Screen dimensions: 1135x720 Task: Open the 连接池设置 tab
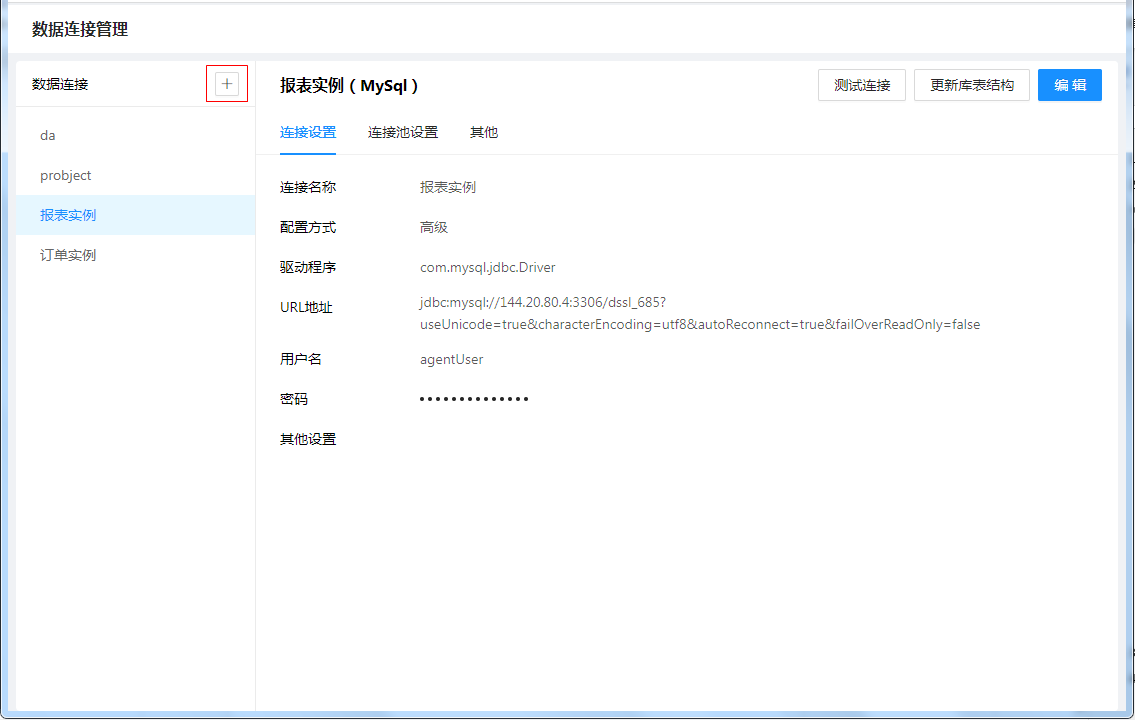[x=403, y=132]
